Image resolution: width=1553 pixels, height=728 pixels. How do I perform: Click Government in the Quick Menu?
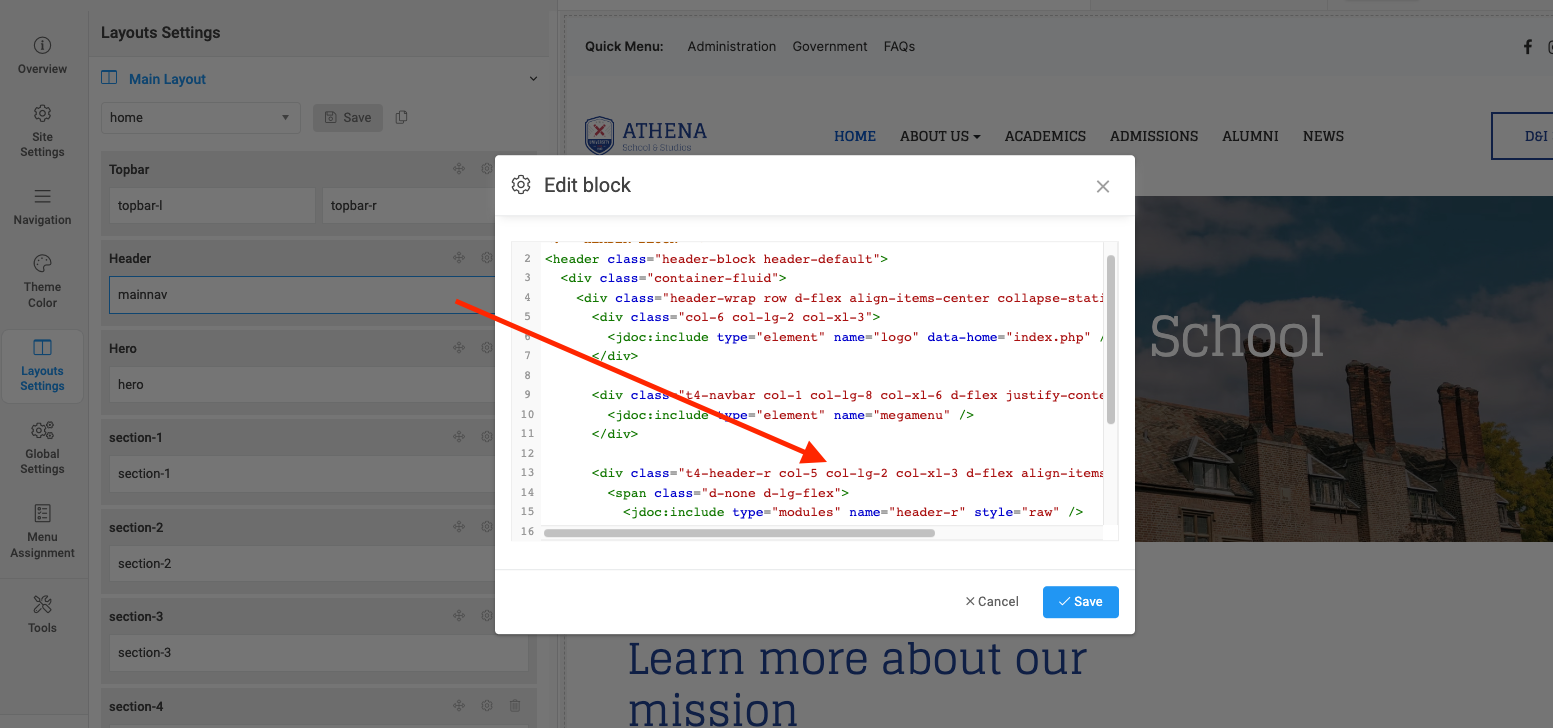coord(830,47)
